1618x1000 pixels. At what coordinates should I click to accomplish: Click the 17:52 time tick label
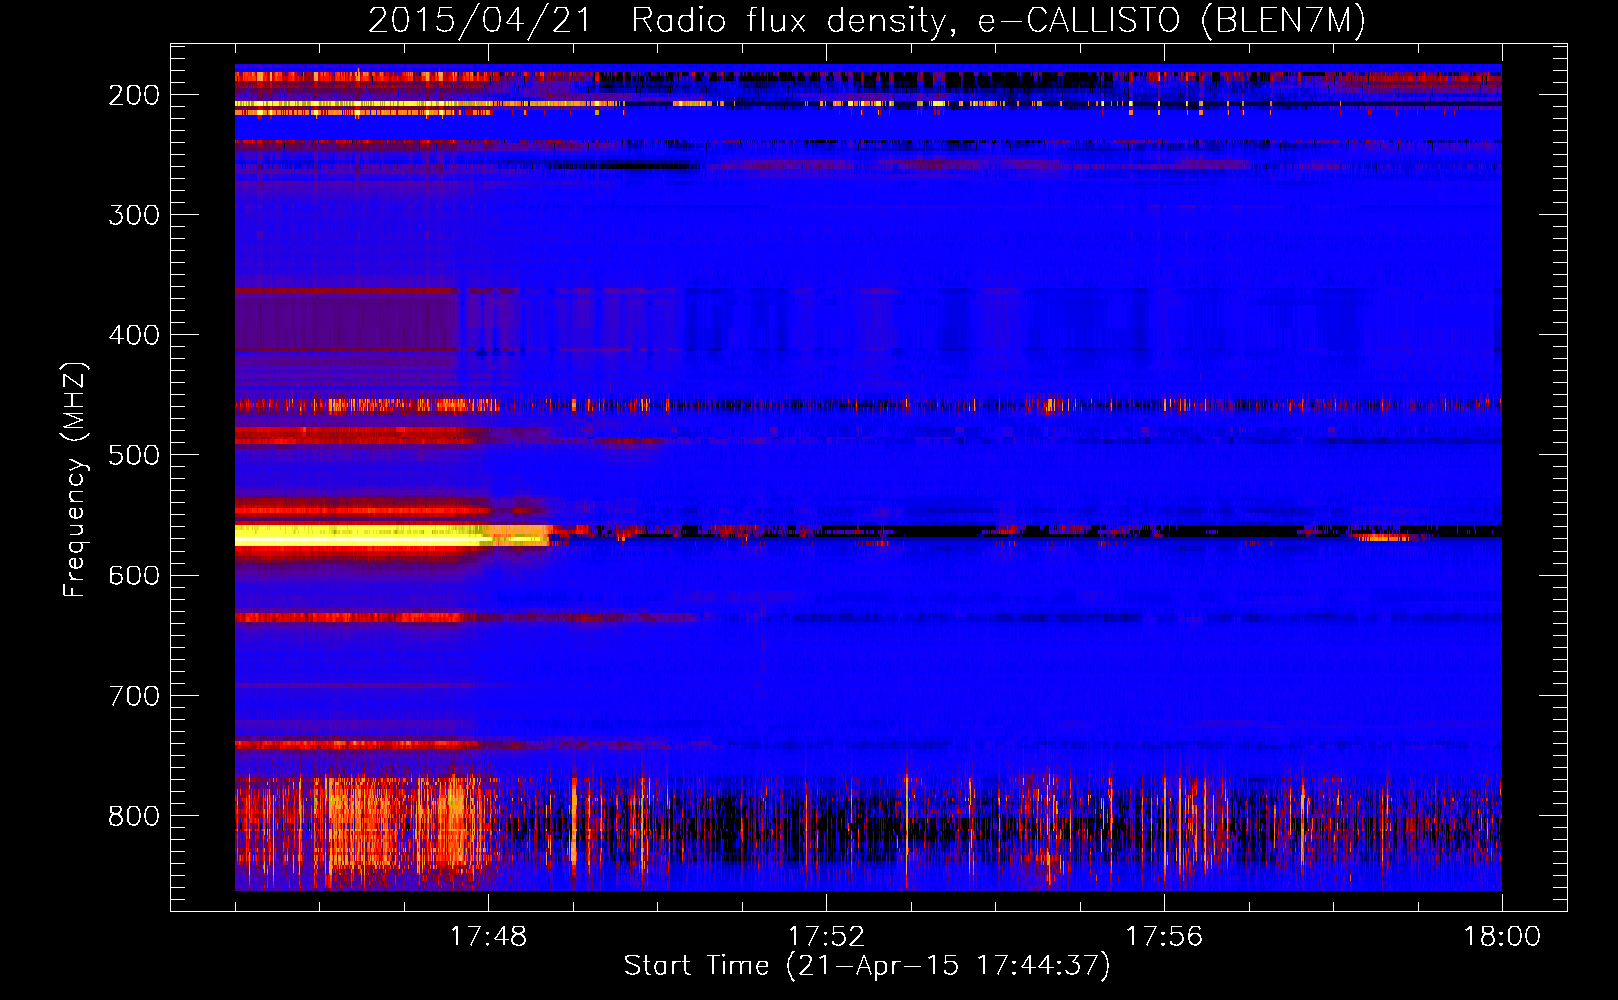pyautogui.click(x=826, y=937)
